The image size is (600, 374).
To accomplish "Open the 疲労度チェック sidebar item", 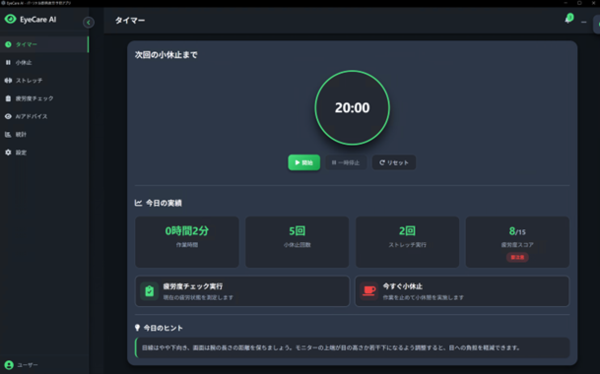I will [x=44, y=98].
